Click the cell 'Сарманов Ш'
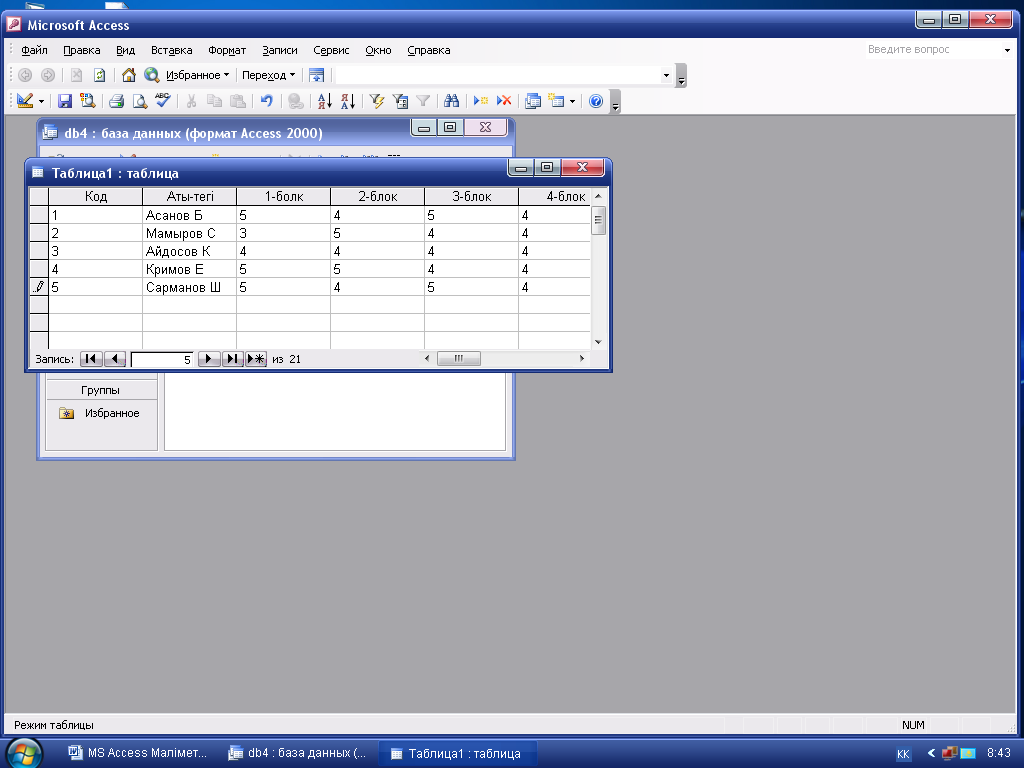 click(x=189, y=287)
